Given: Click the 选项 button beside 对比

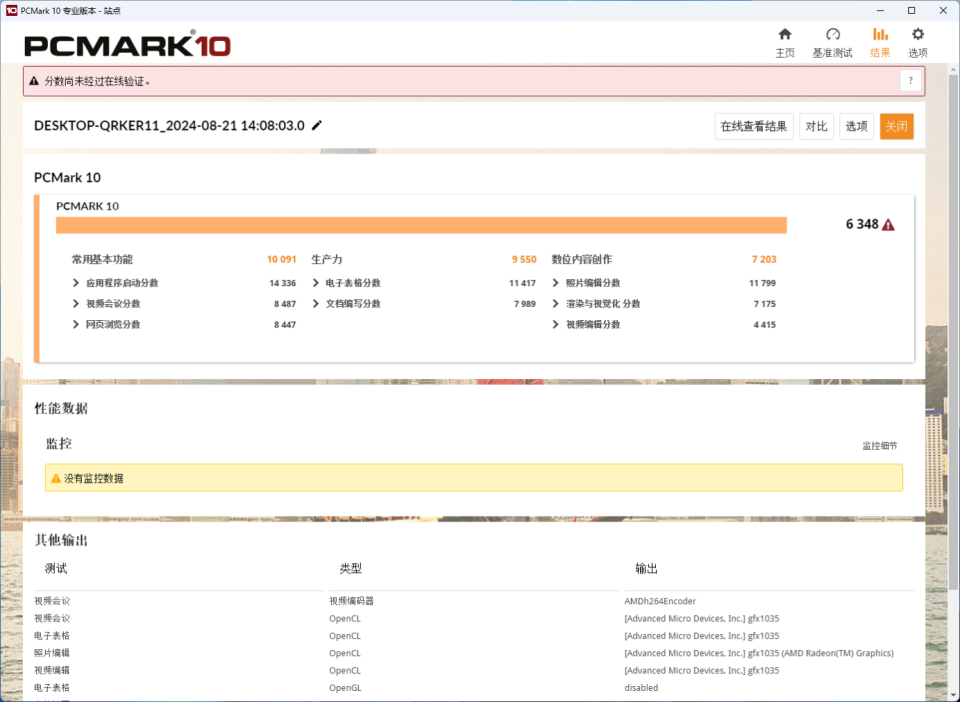Looking at the screenshot, I should 856,126.
